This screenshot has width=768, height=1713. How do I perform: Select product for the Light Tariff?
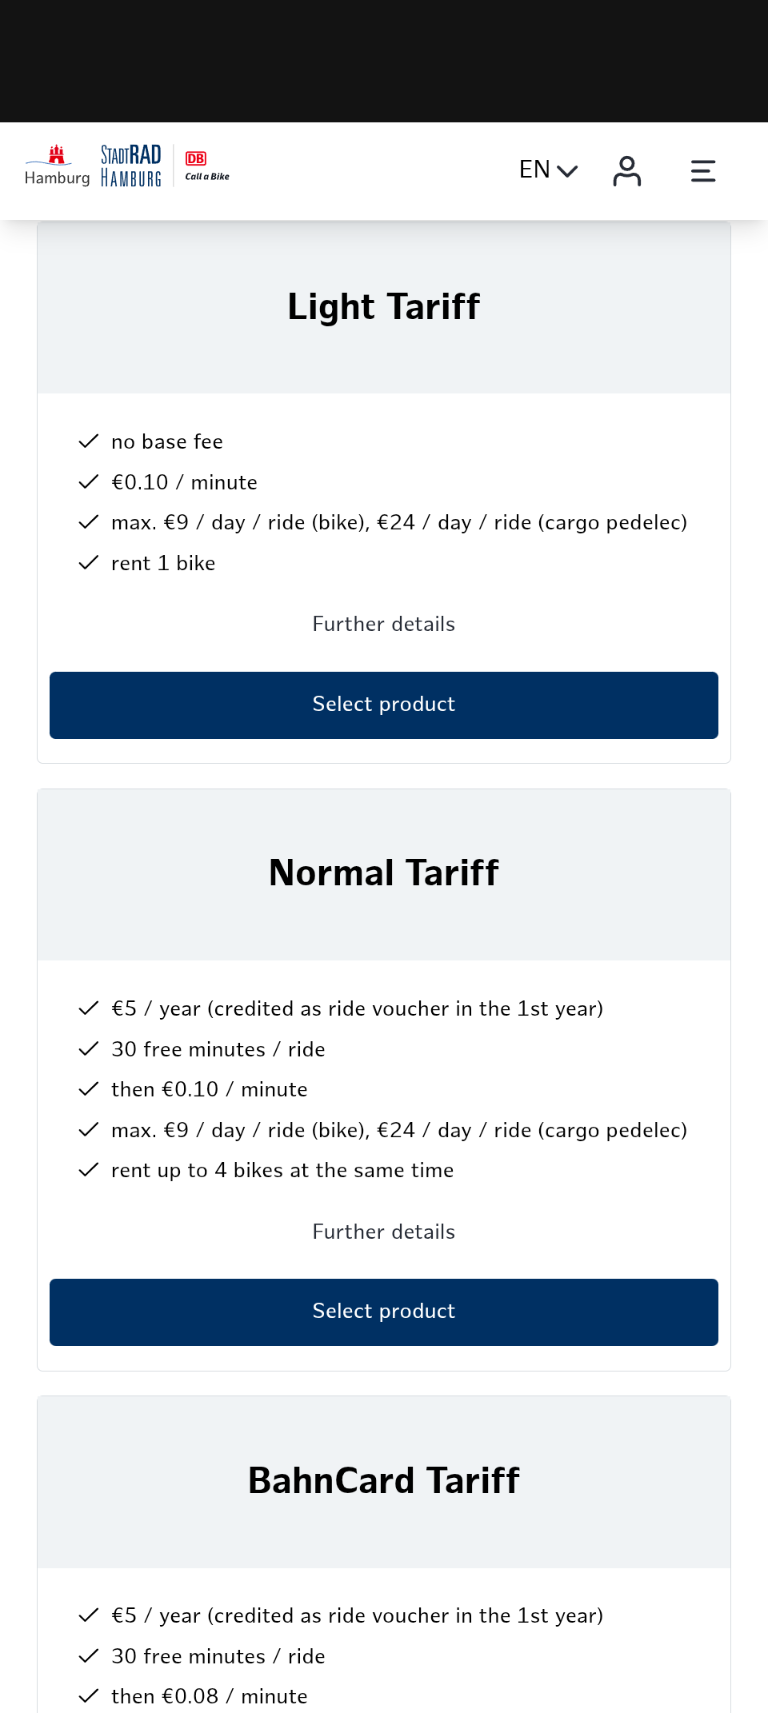[x=384, y=705]
